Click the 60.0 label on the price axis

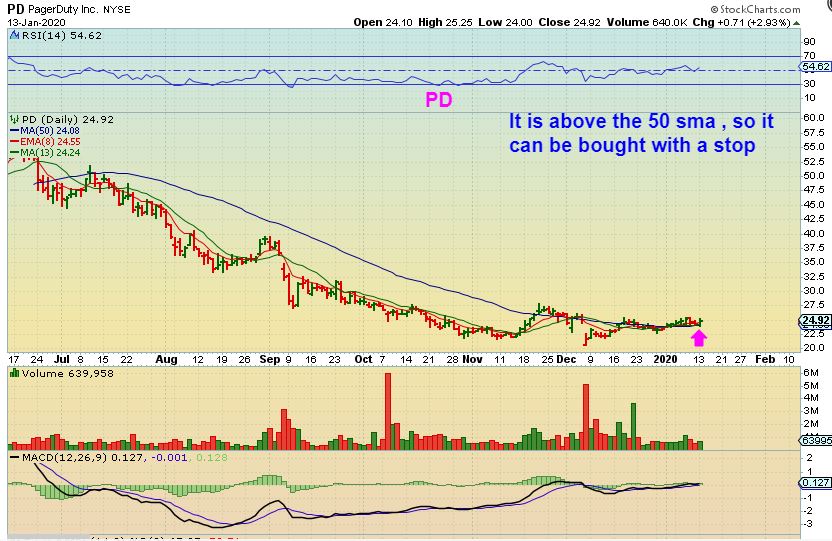(814, 117)
